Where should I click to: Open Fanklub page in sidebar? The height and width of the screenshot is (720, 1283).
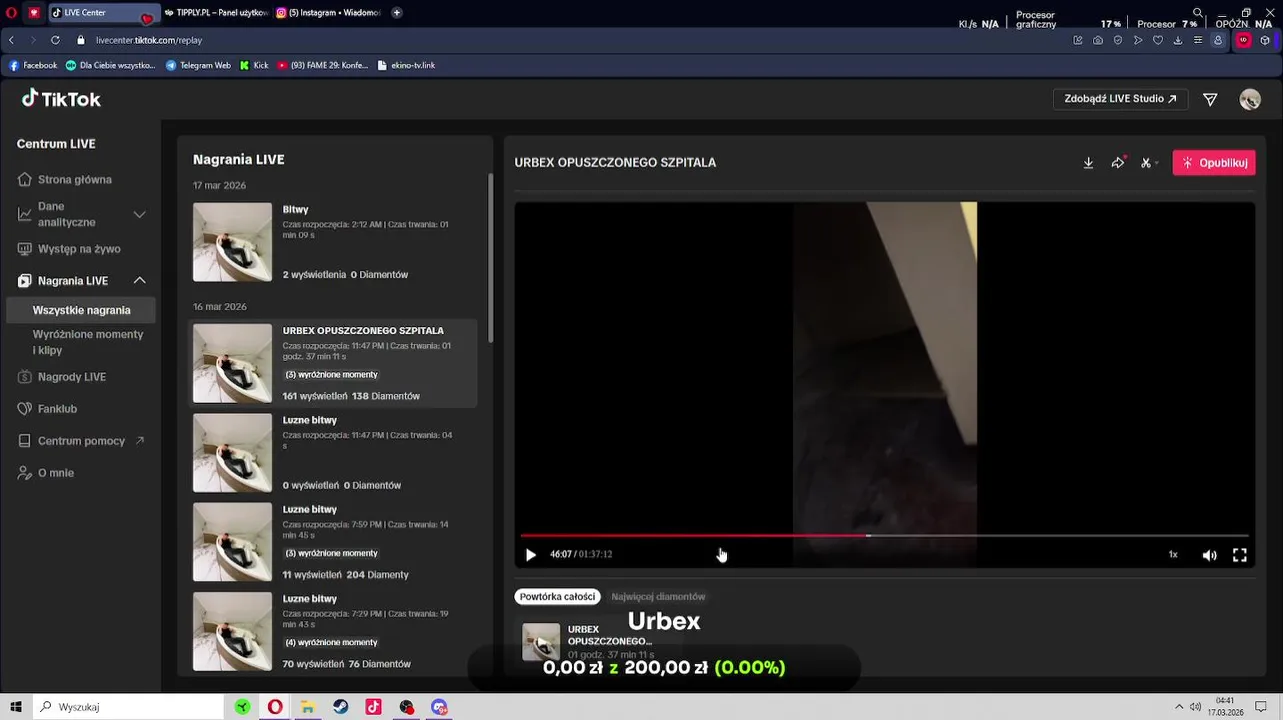pos(47,409)
